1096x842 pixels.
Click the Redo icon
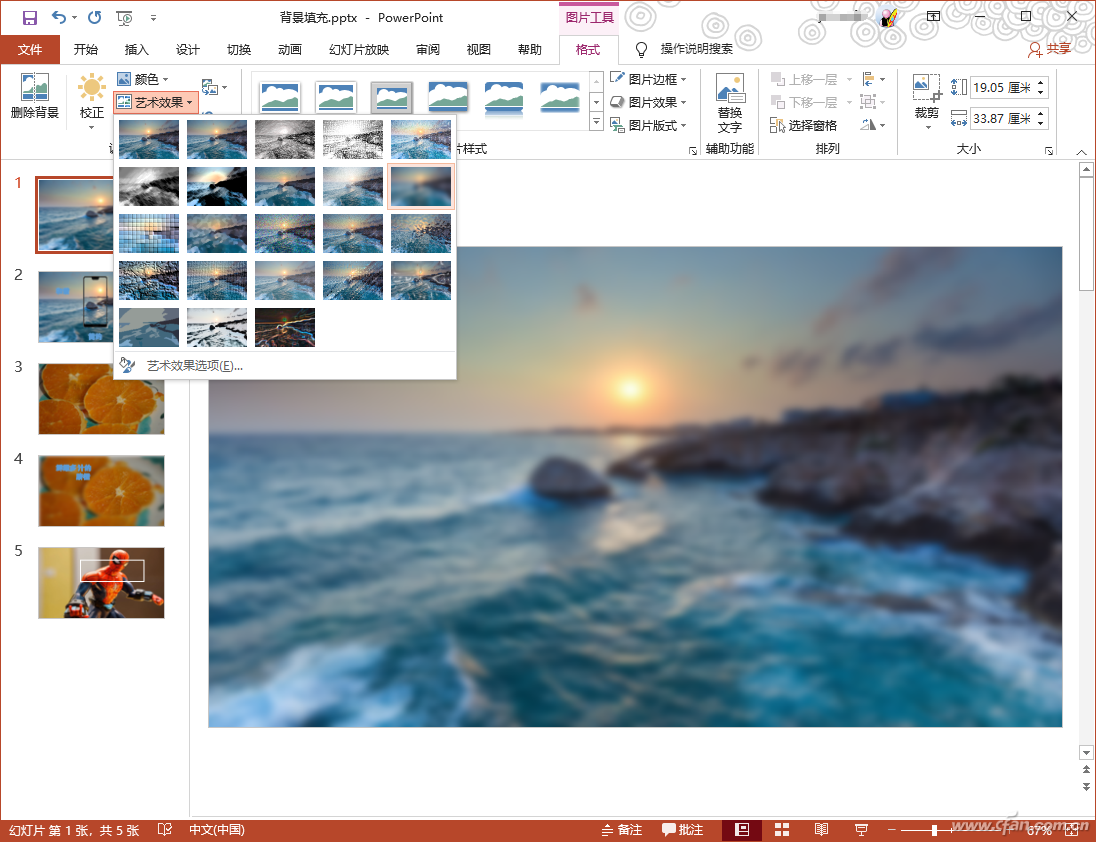[x=94, y=17]
